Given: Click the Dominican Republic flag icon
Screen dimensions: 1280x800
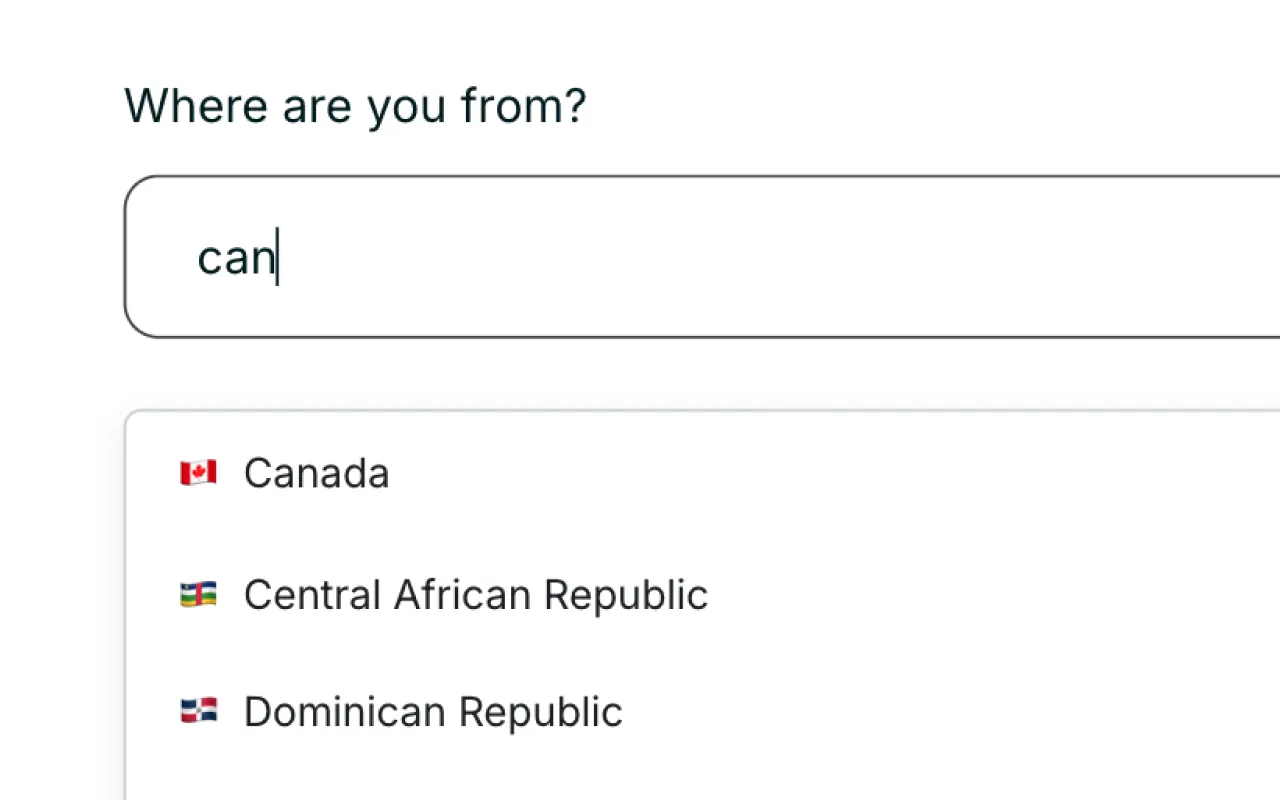Looking at the screenshot, I should [x=199, y=711].
